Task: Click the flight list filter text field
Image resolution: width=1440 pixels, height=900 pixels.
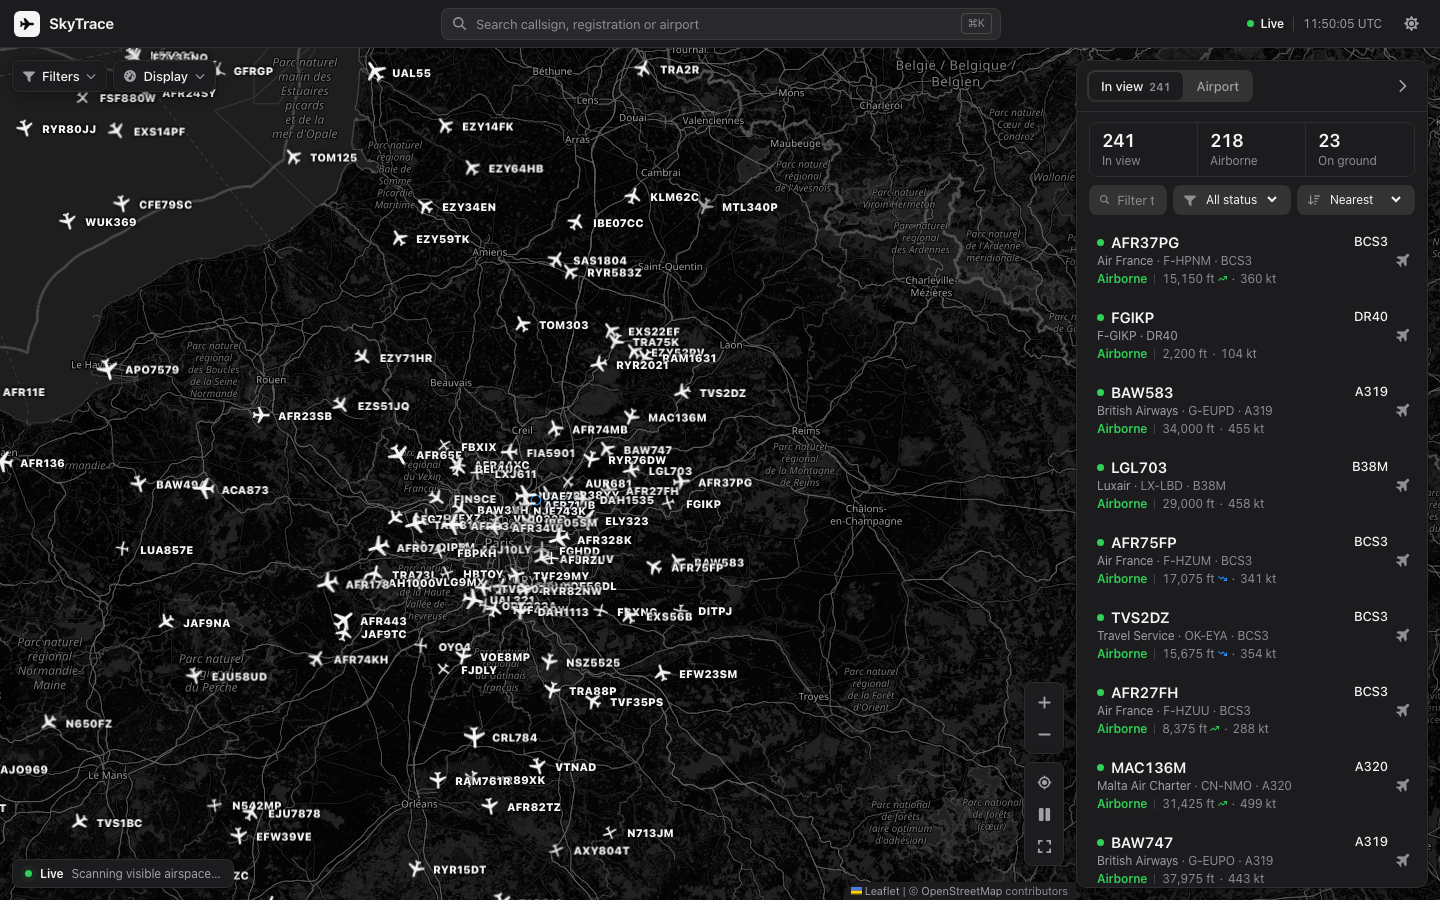Action: click(1127, 200)
